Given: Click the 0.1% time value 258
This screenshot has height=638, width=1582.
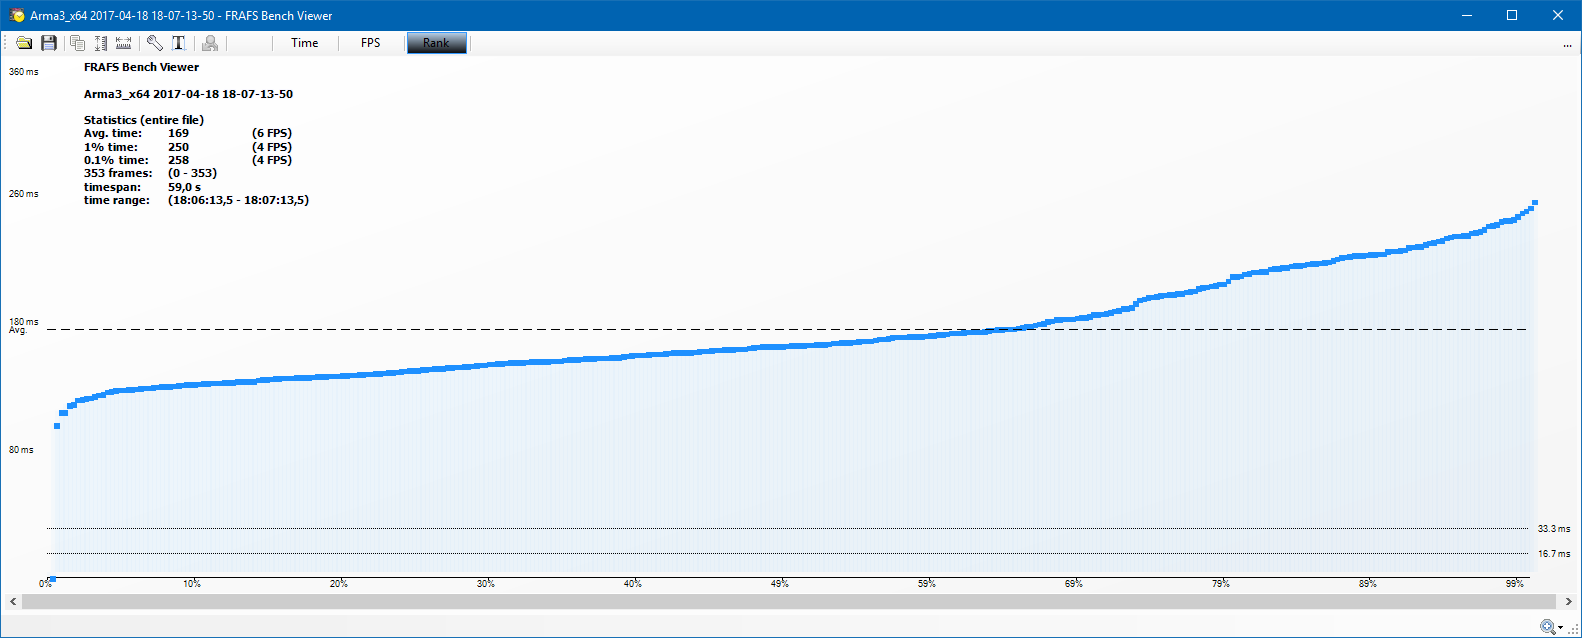Looking at the screenshot, I should [x=178, y=160].
